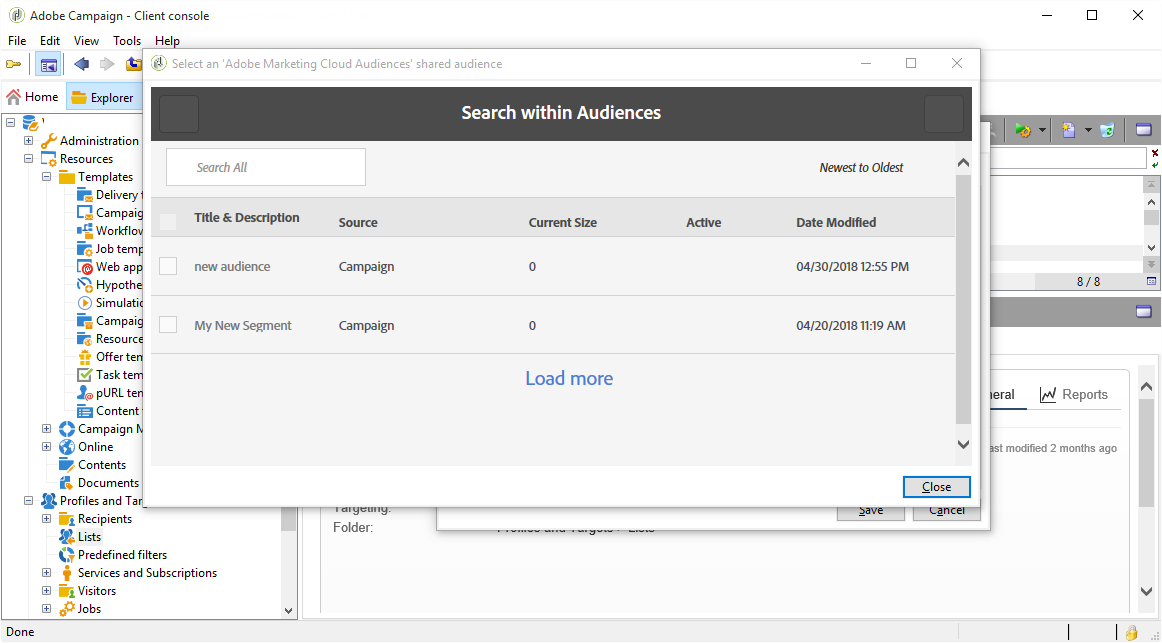Click the back navigation arrow

[x=81, y=63]
